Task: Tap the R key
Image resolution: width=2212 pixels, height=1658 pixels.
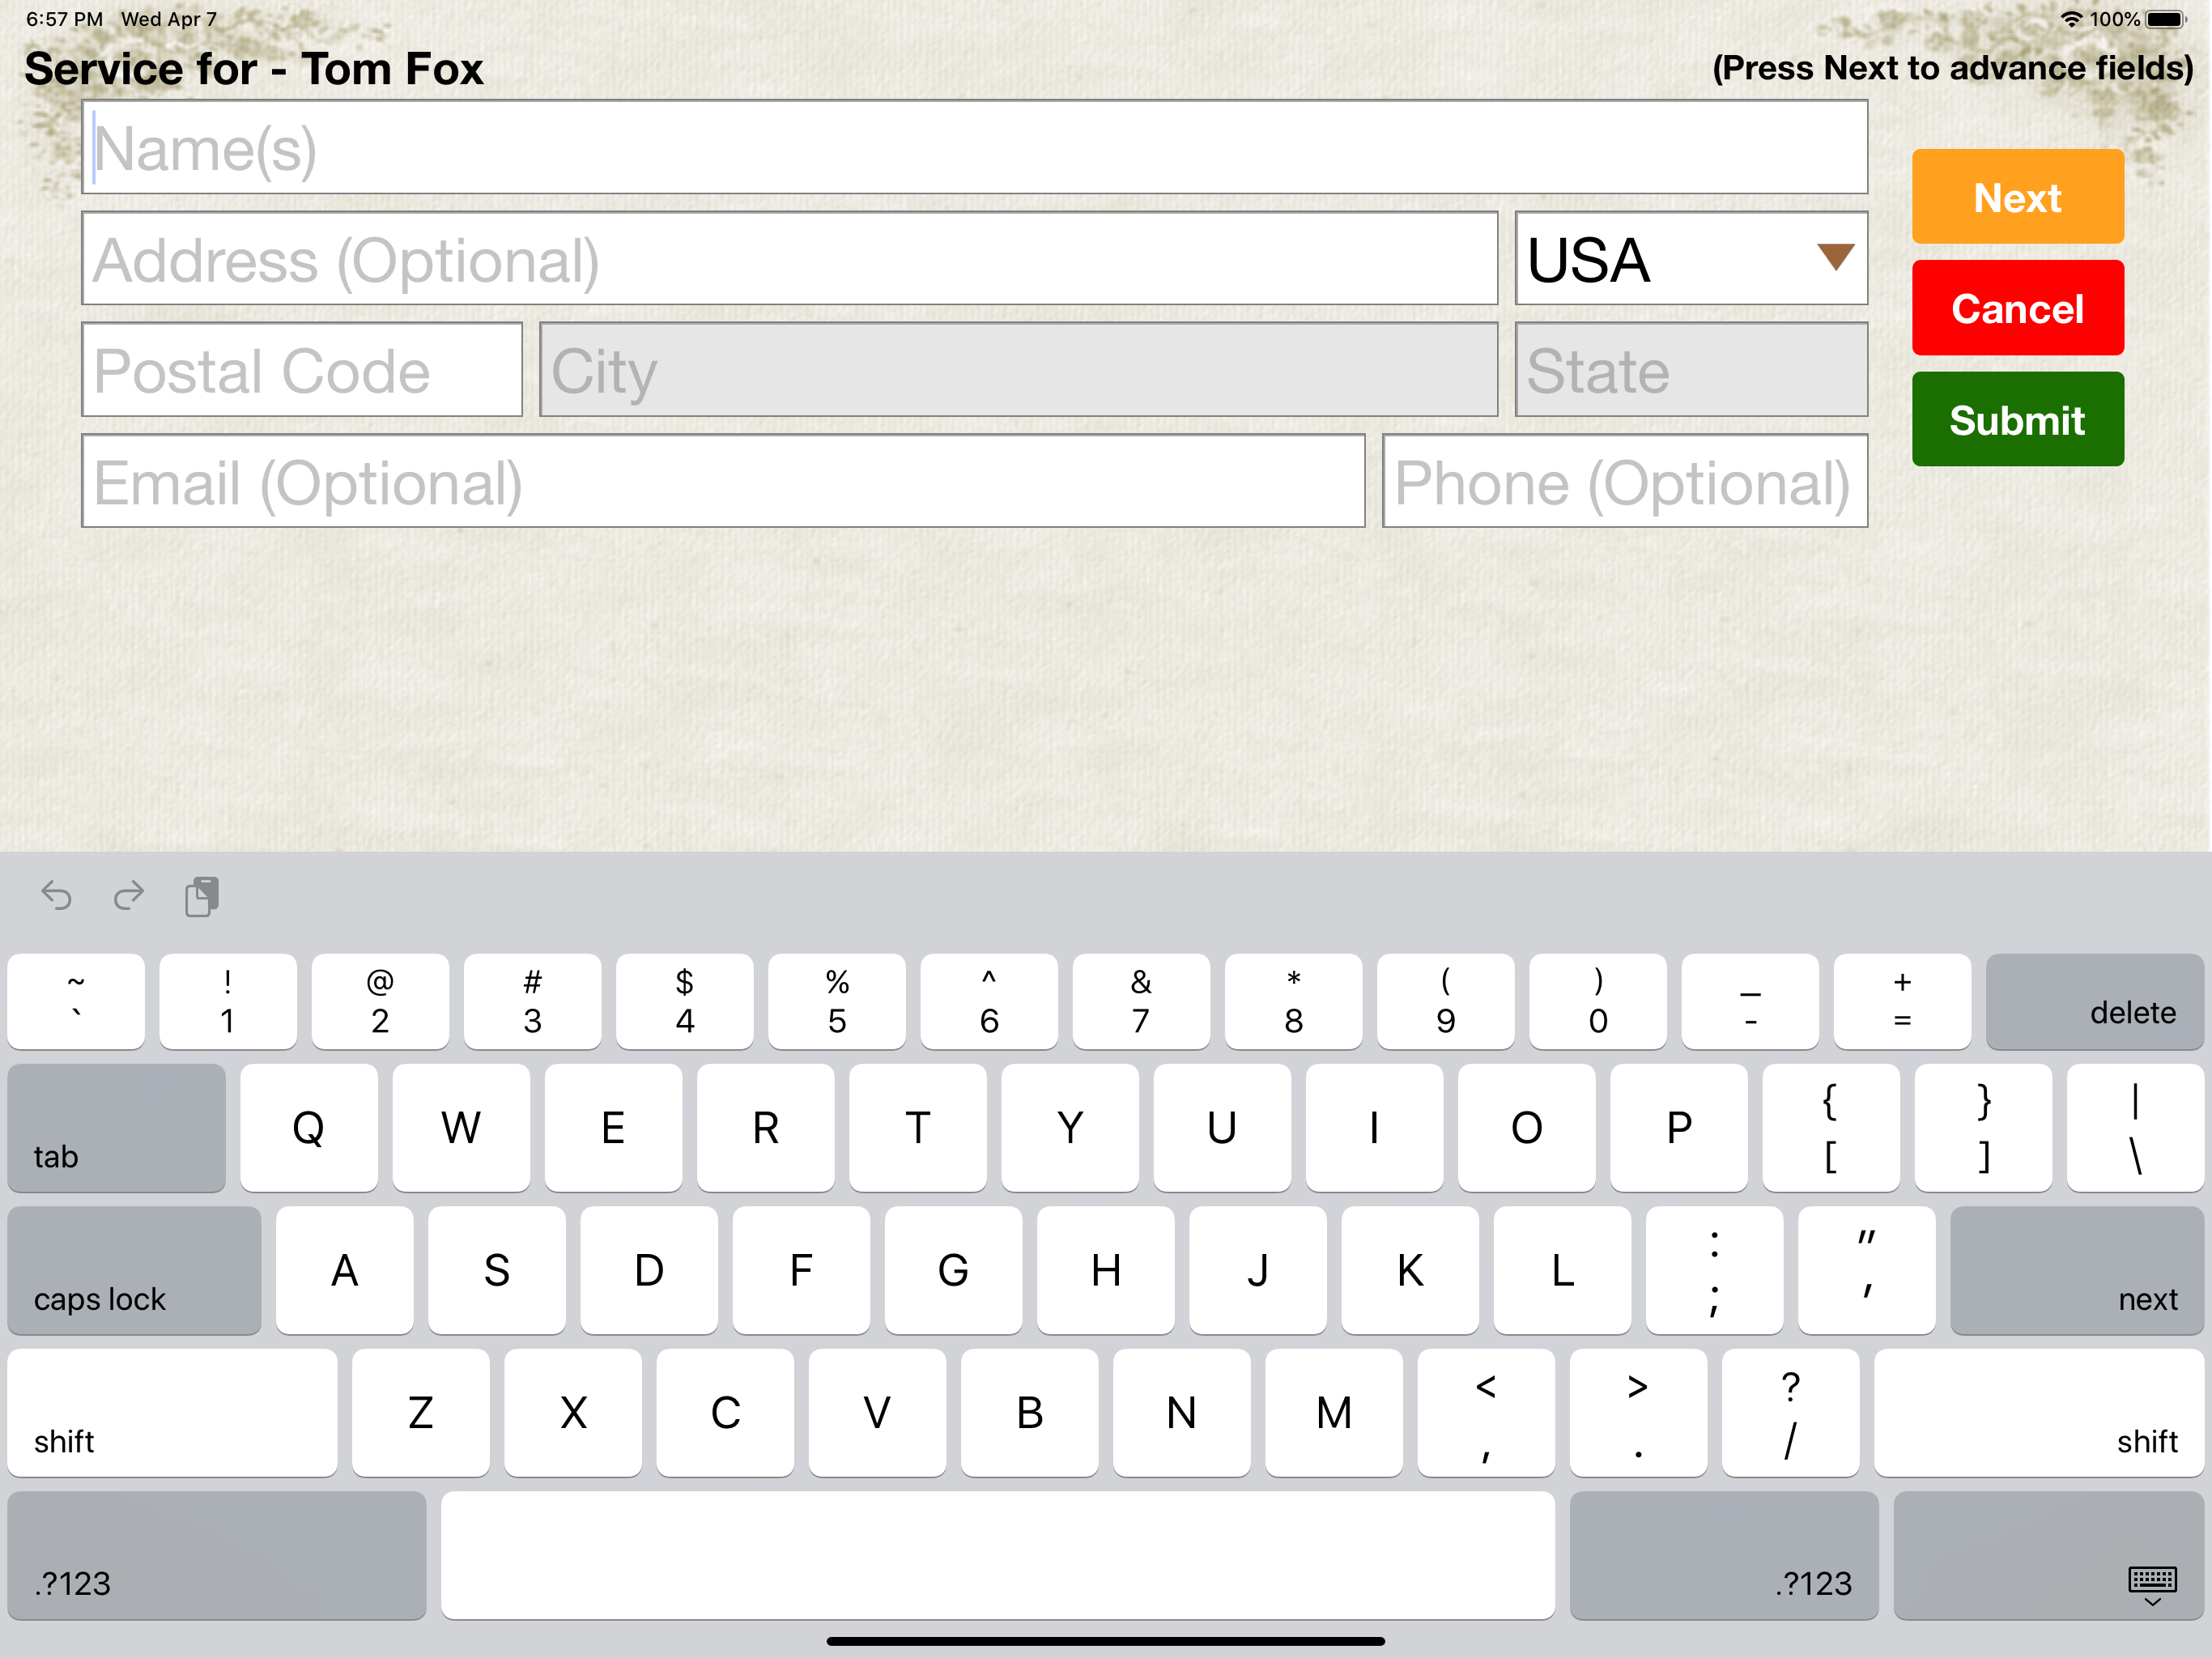Action: click(x=766, y=1127)
